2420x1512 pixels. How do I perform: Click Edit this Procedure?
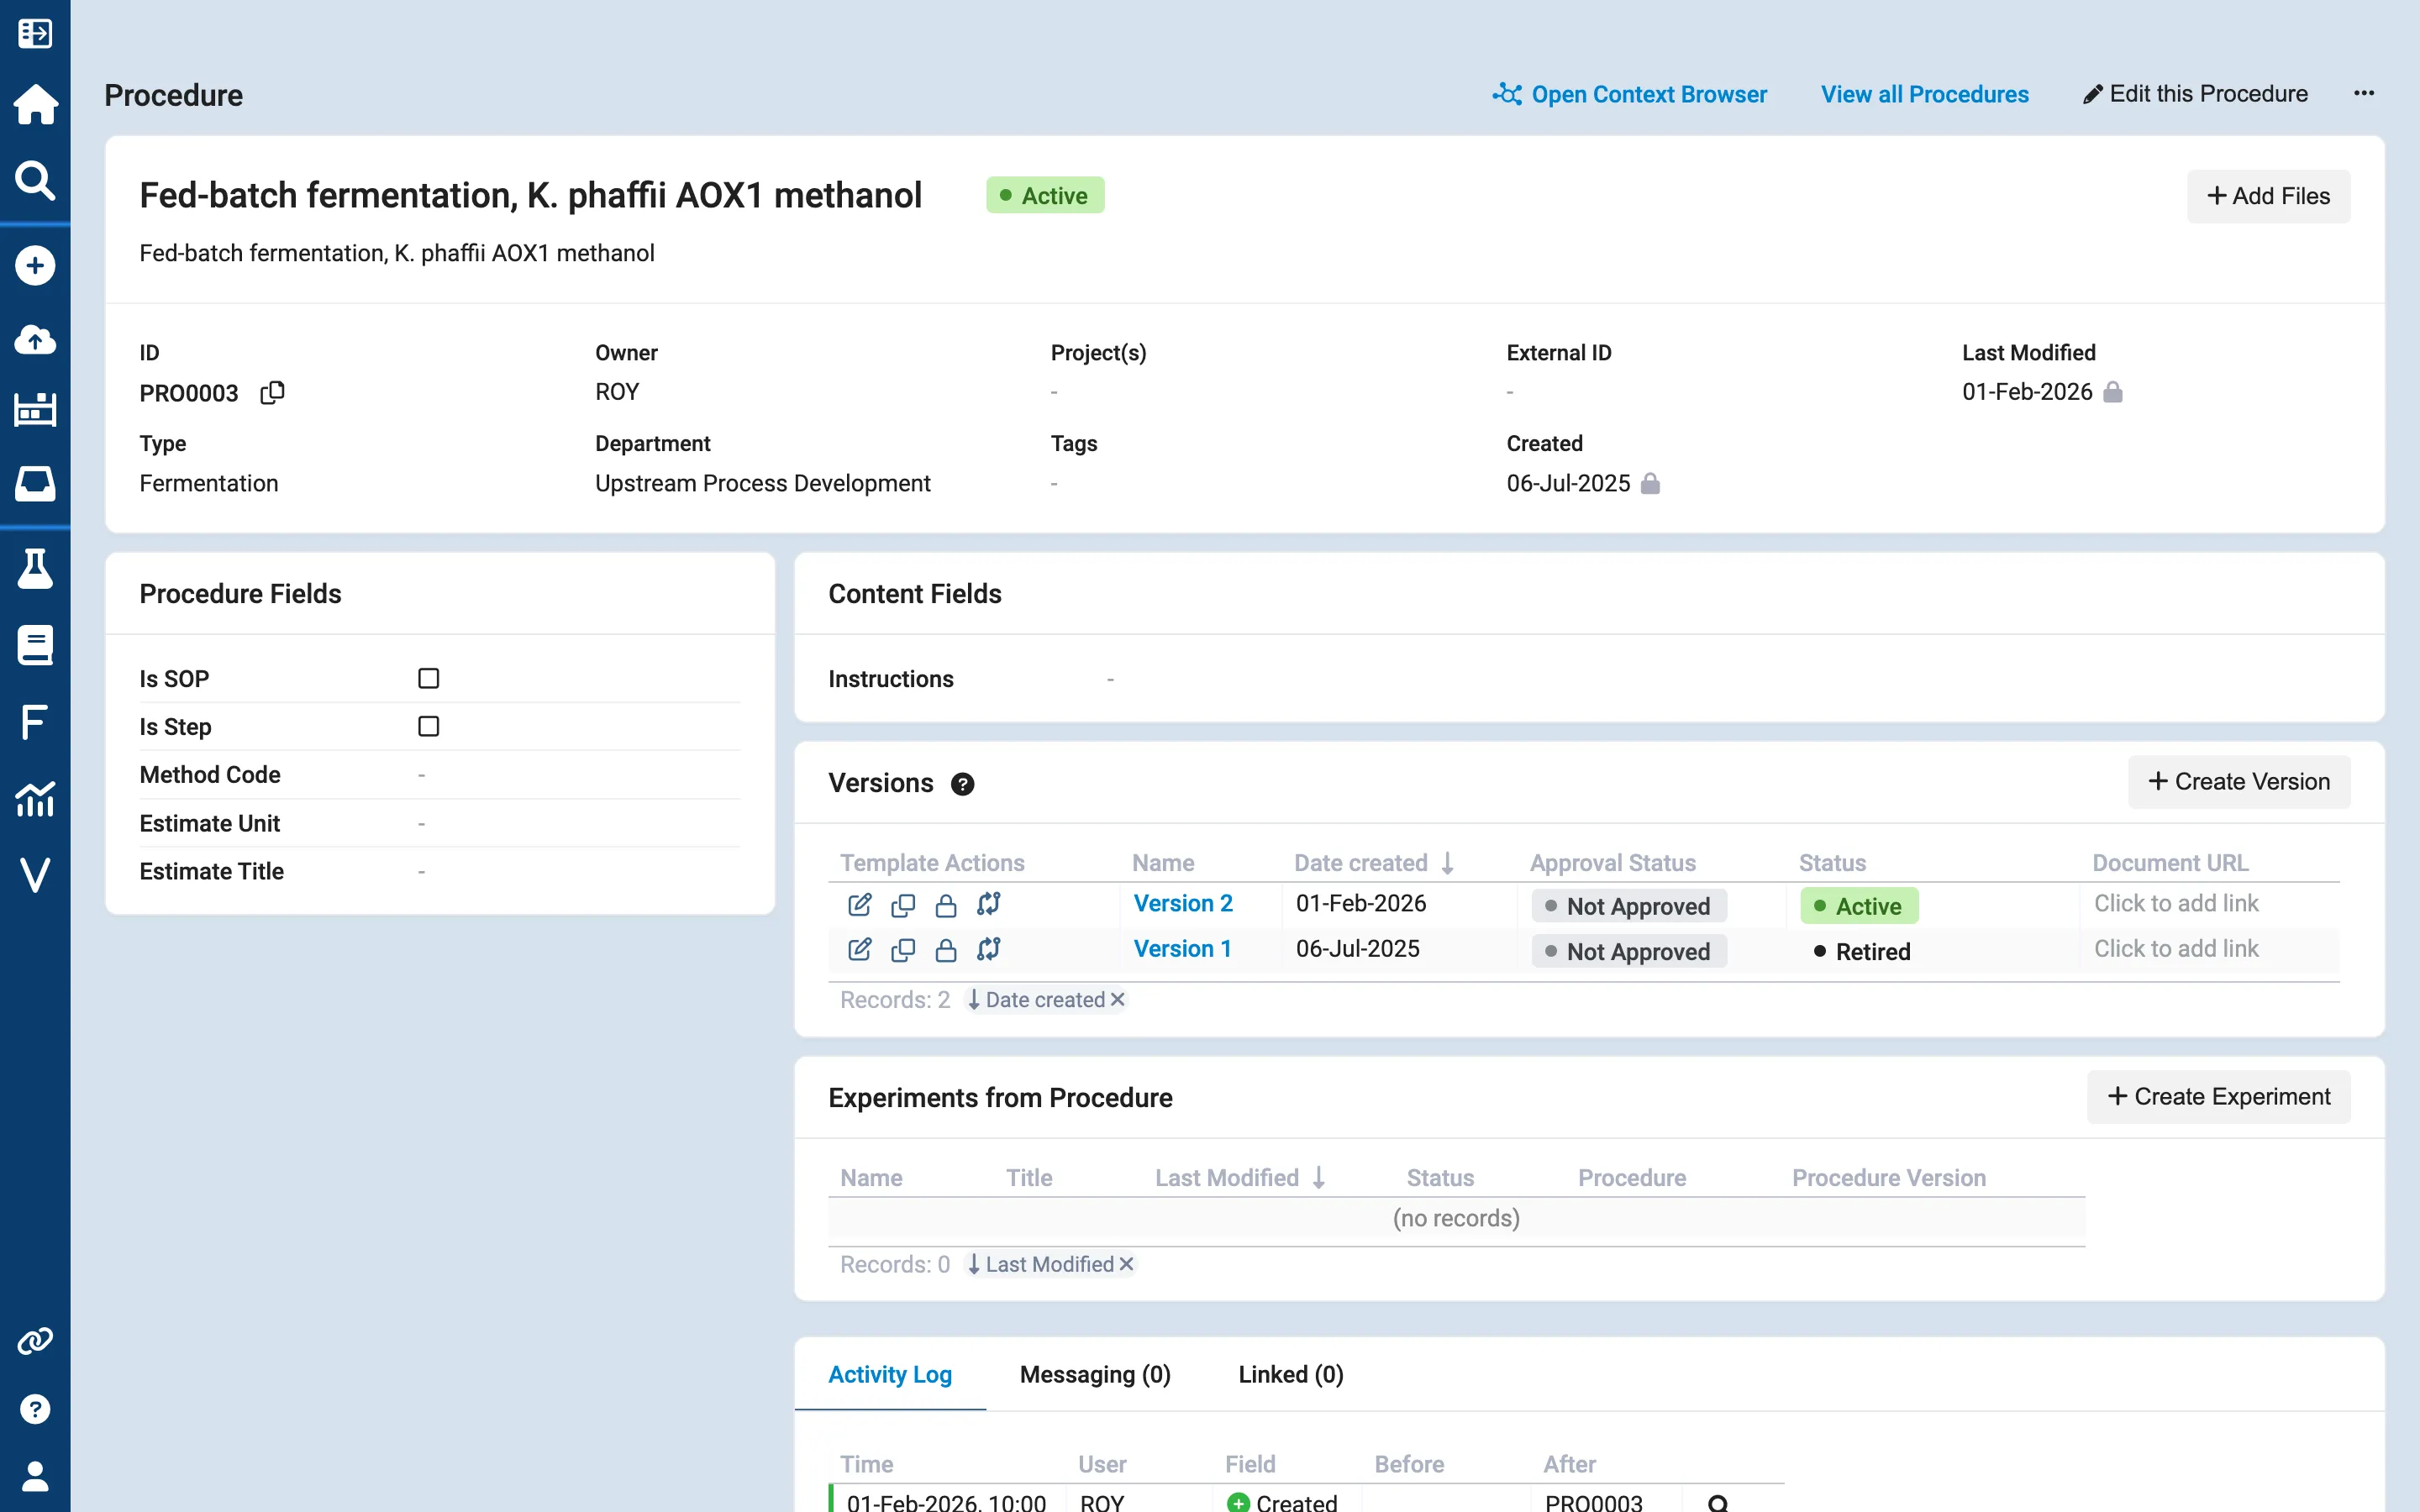(x=2195, y=94)
